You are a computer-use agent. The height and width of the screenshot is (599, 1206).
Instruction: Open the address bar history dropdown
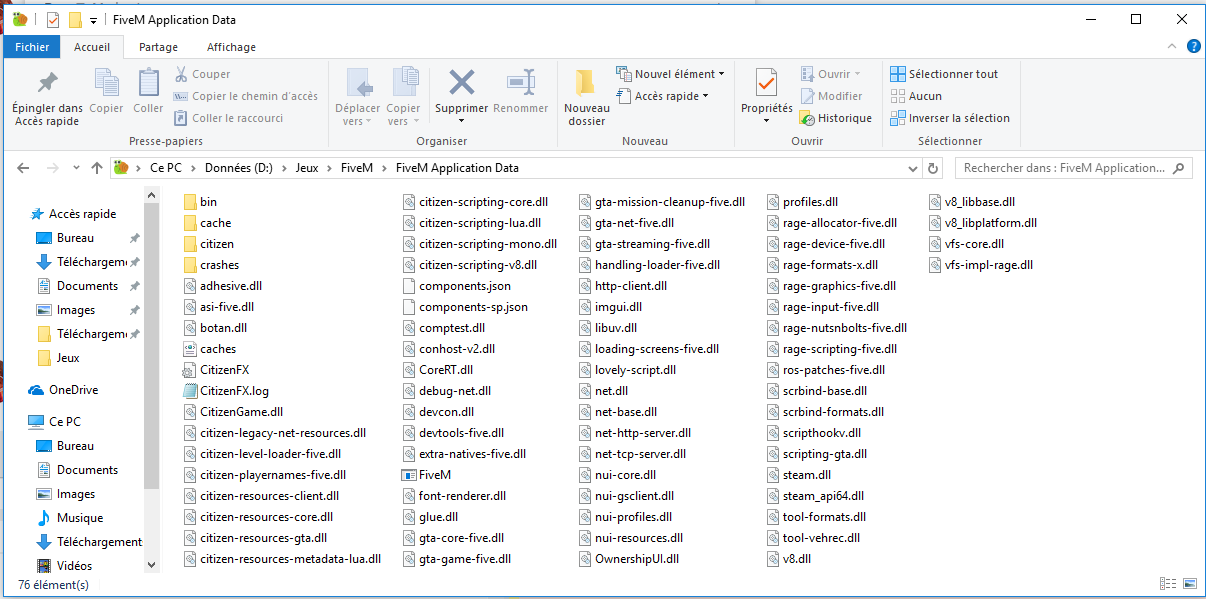(913, 168)
